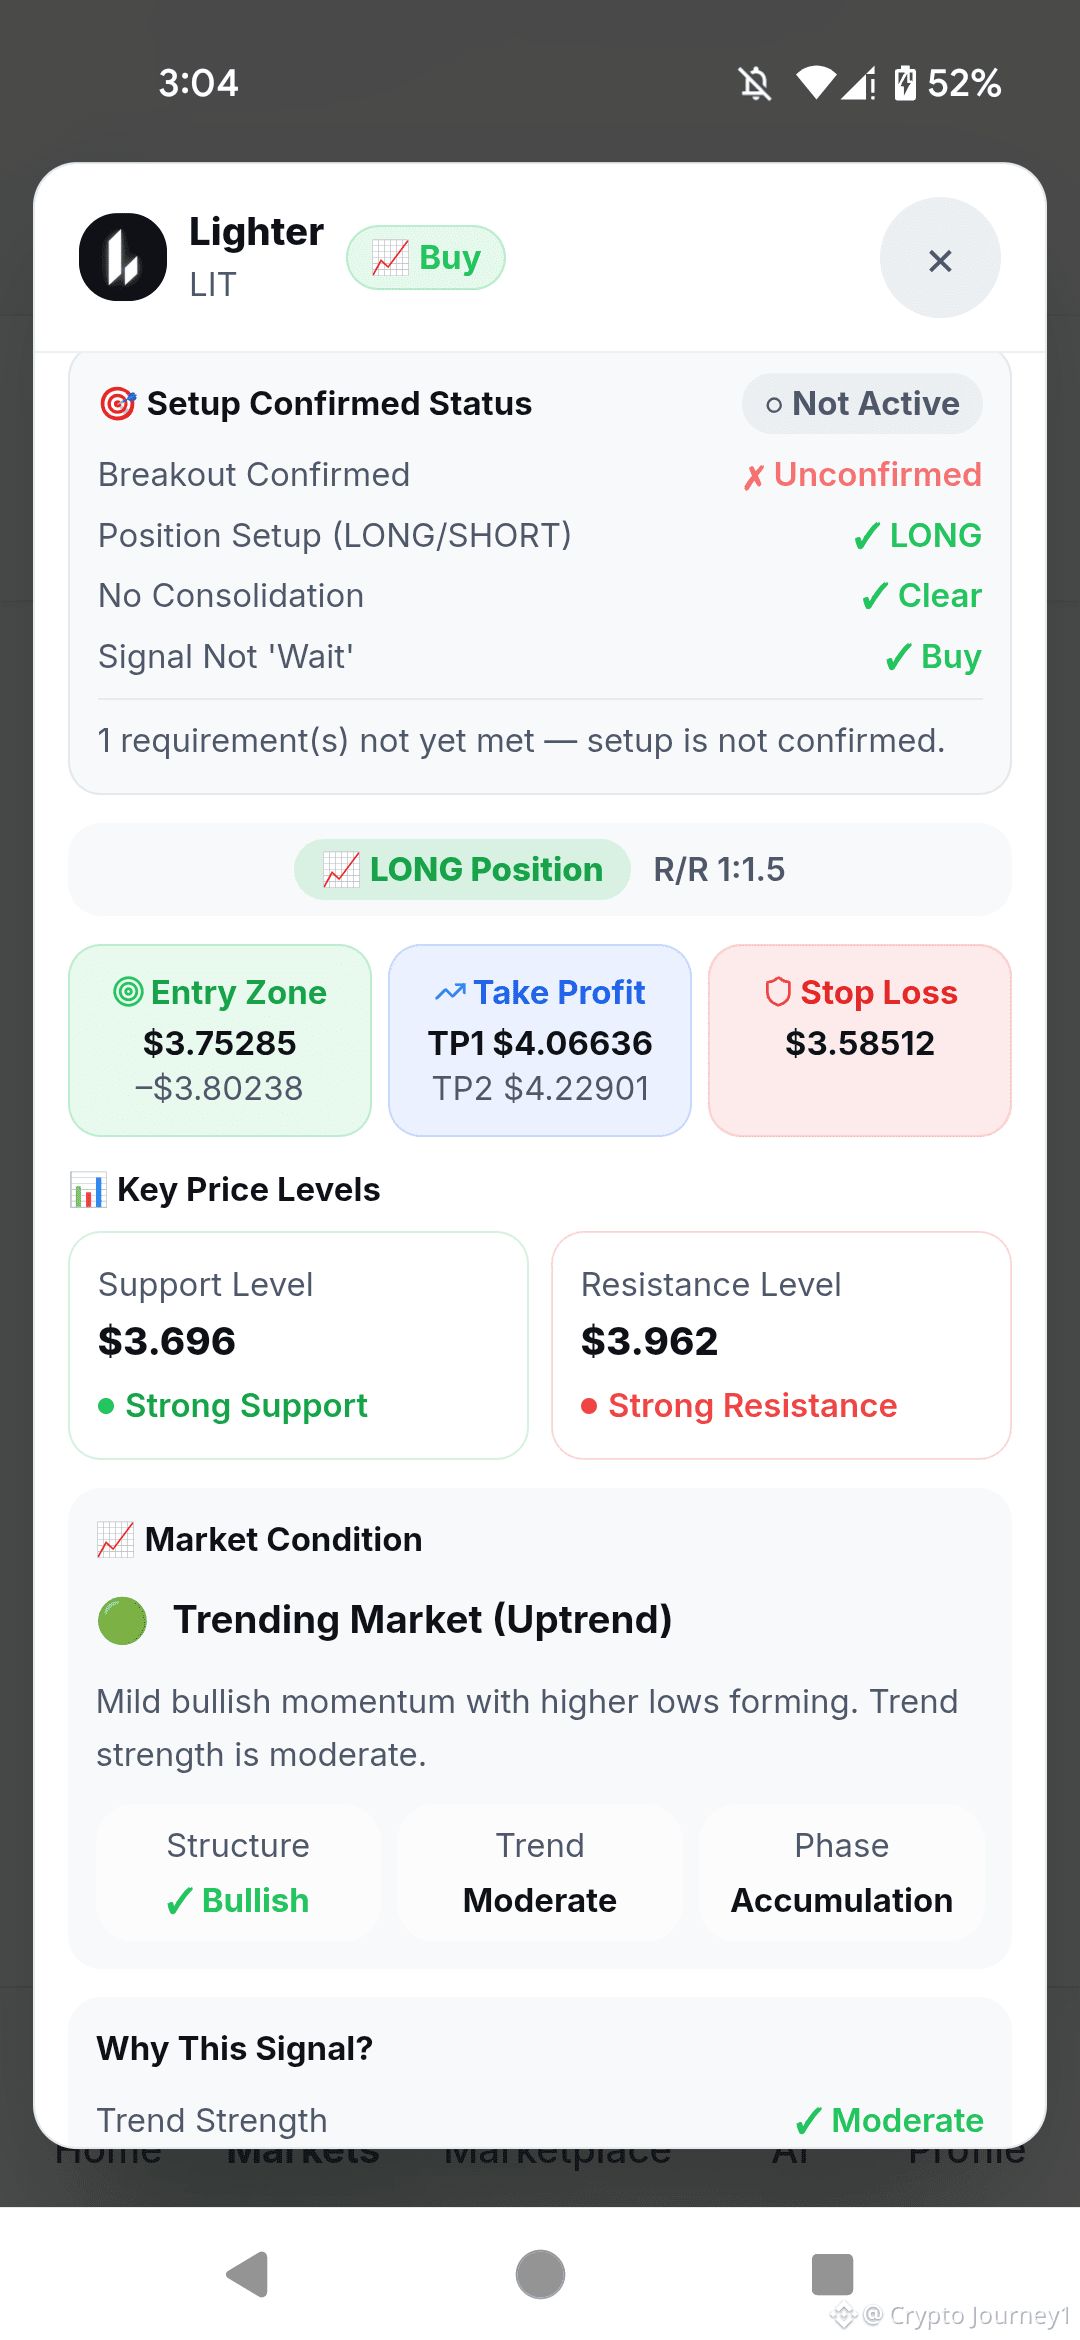Open the Take Profit card

click(540, 1040)
